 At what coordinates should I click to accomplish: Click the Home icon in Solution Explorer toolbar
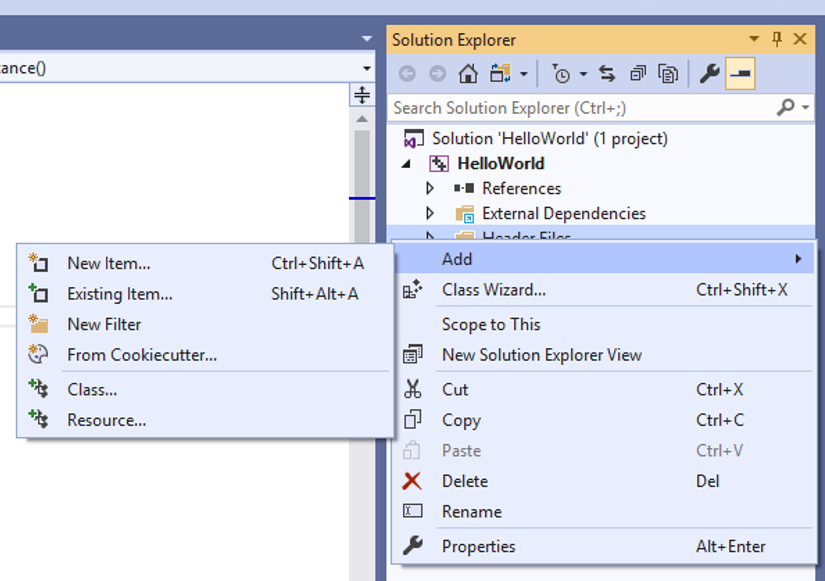468,74
